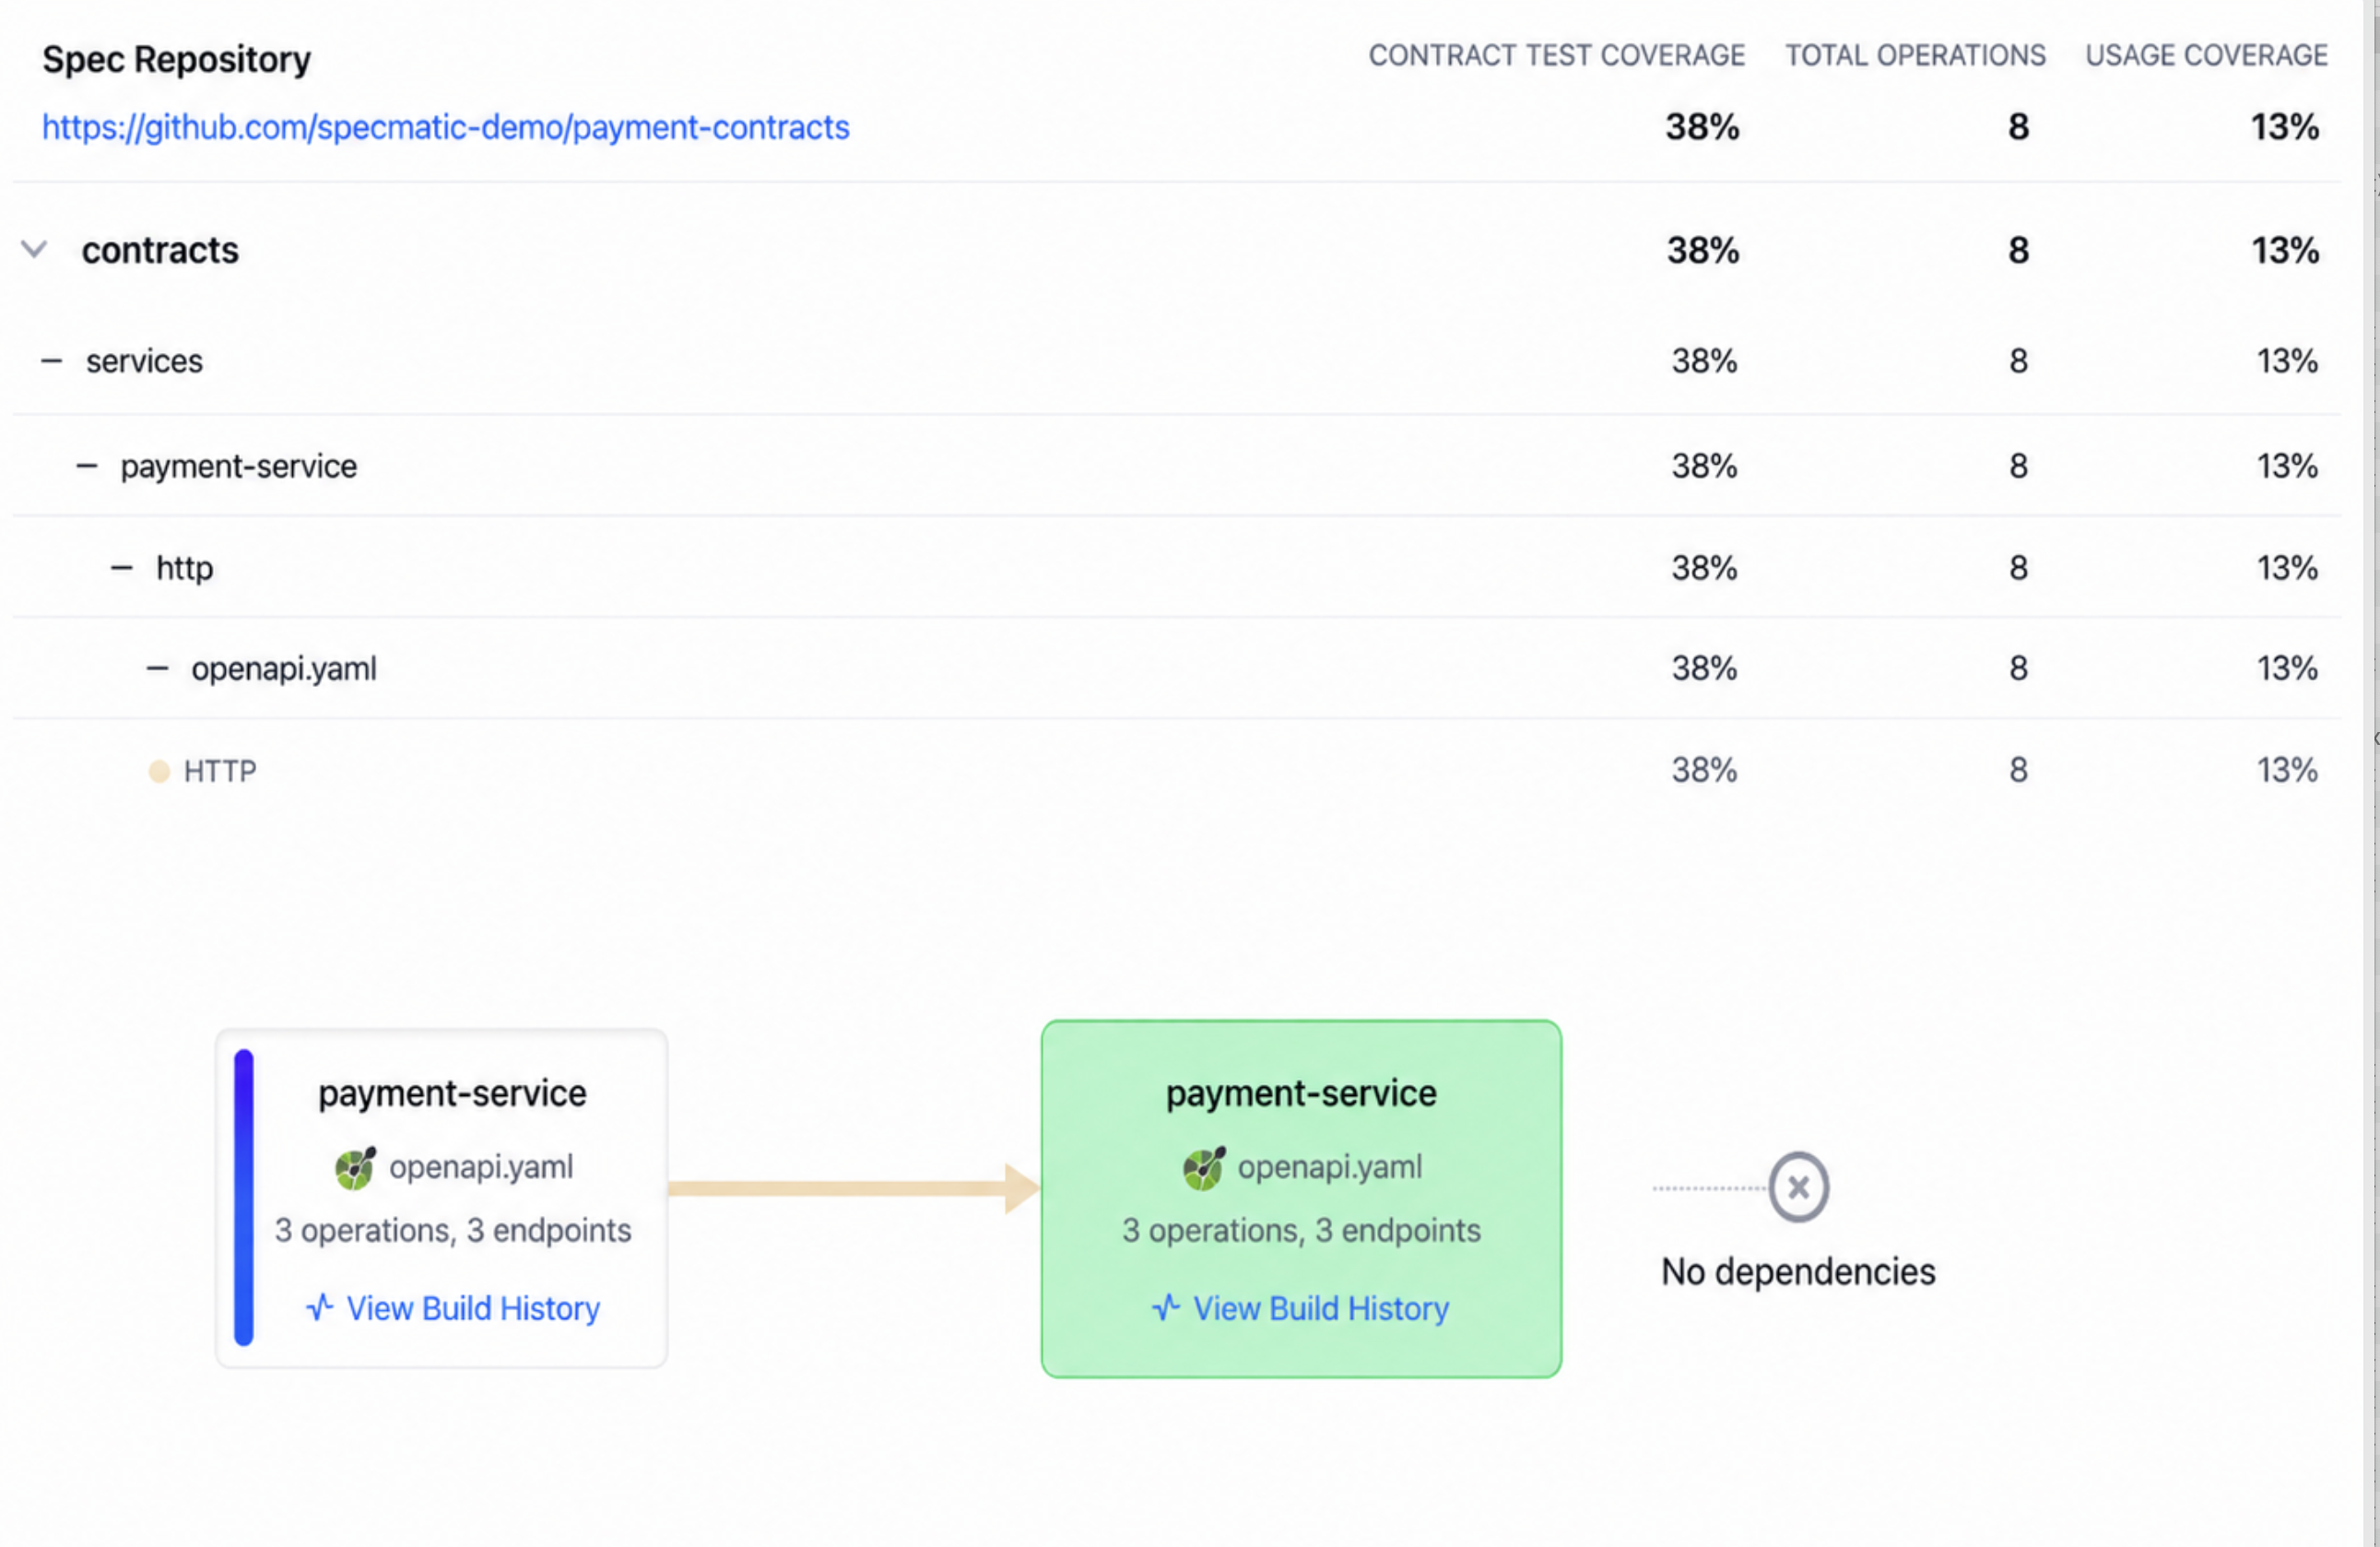
Task: Collapse the contracts folder chevron
Action: click(34, 249)
